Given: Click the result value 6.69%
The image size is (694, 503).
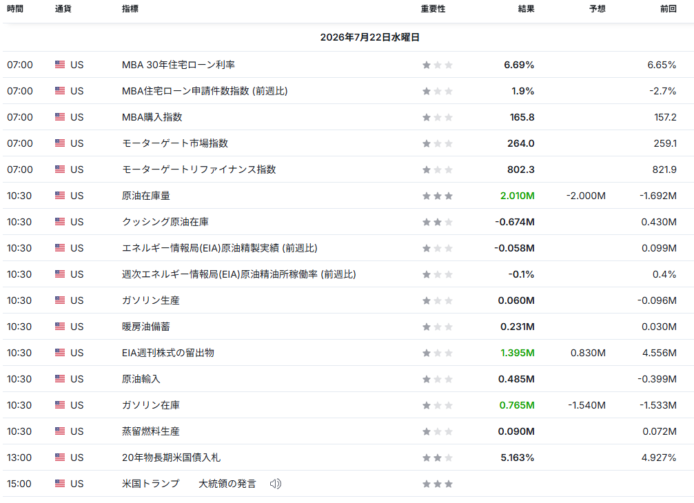Looking at the screenshot, I should click(x=519, y=65).
